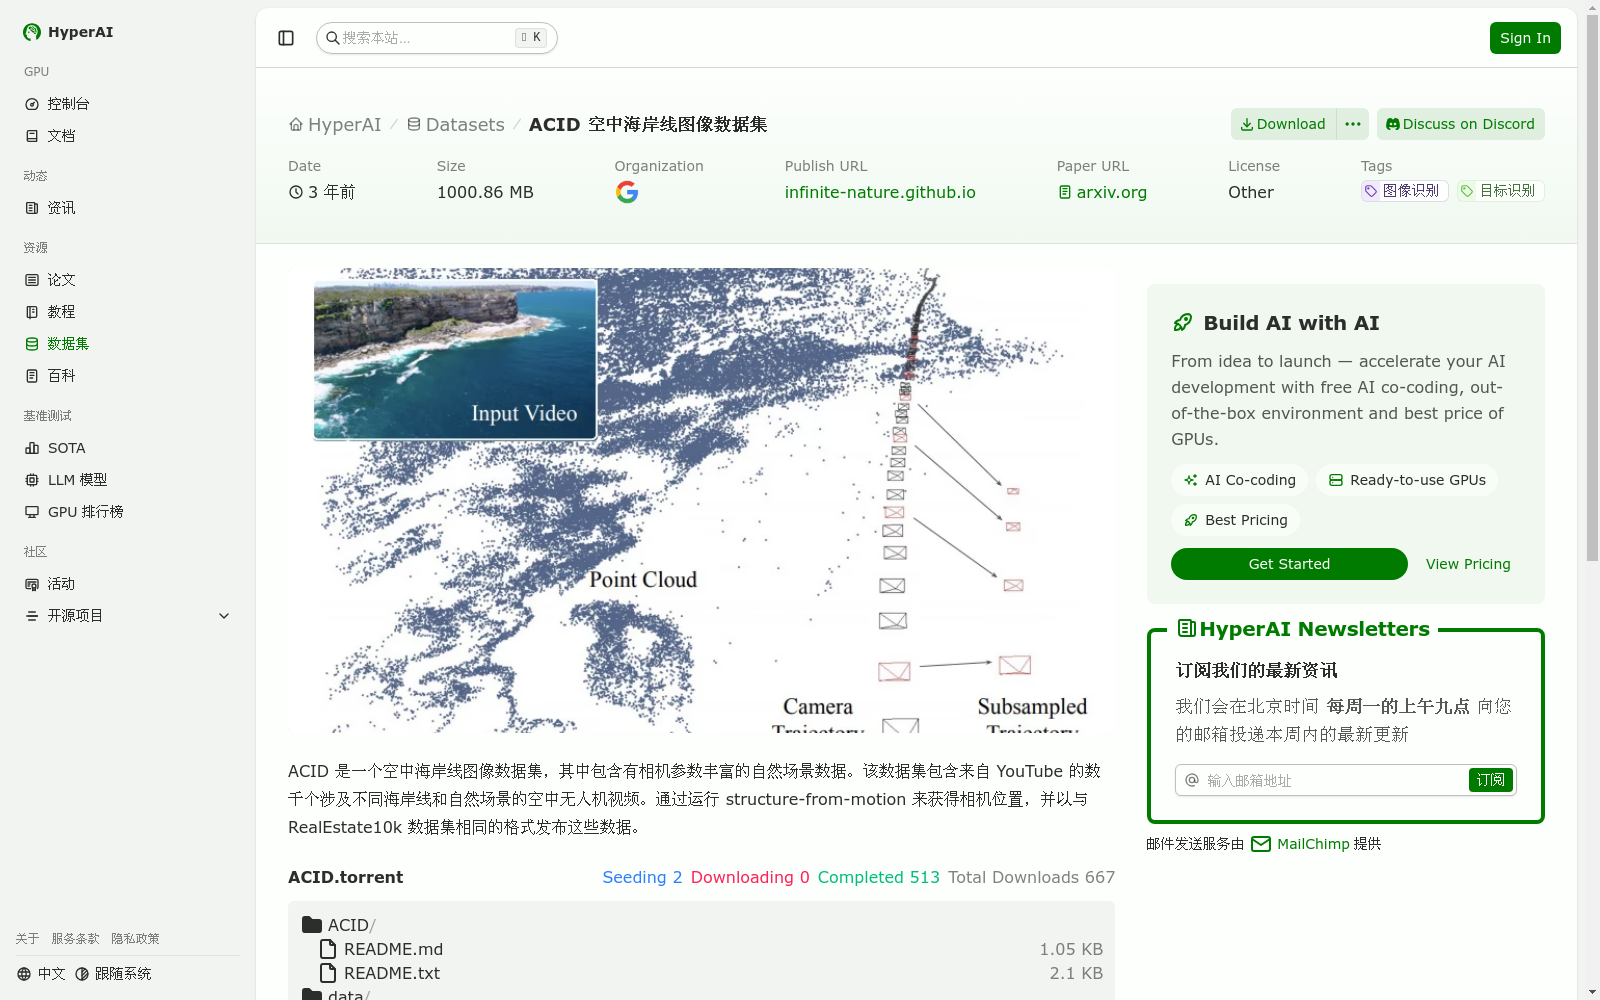Click 关于 footer link

[x=27, y=939]
